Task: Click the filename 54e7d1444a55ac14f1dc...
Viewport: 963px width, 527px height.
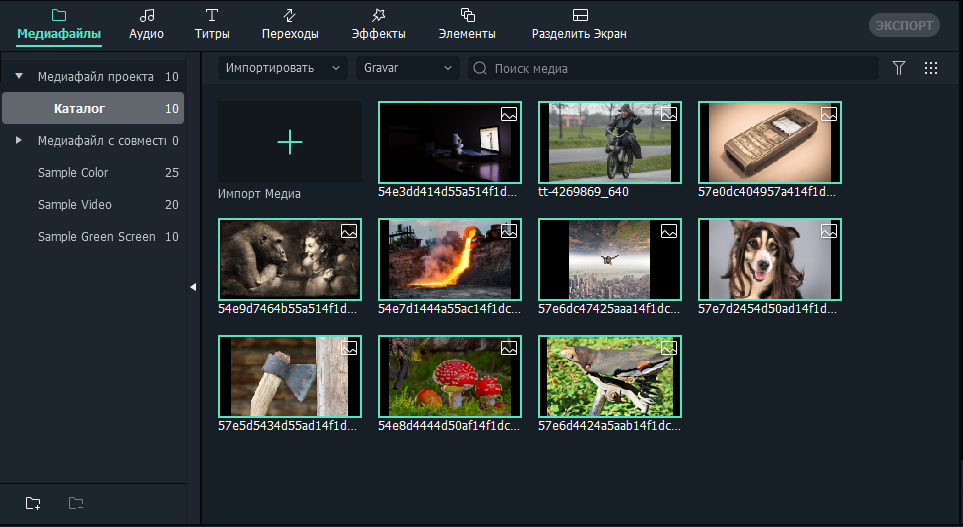Action: click(450, 308)
